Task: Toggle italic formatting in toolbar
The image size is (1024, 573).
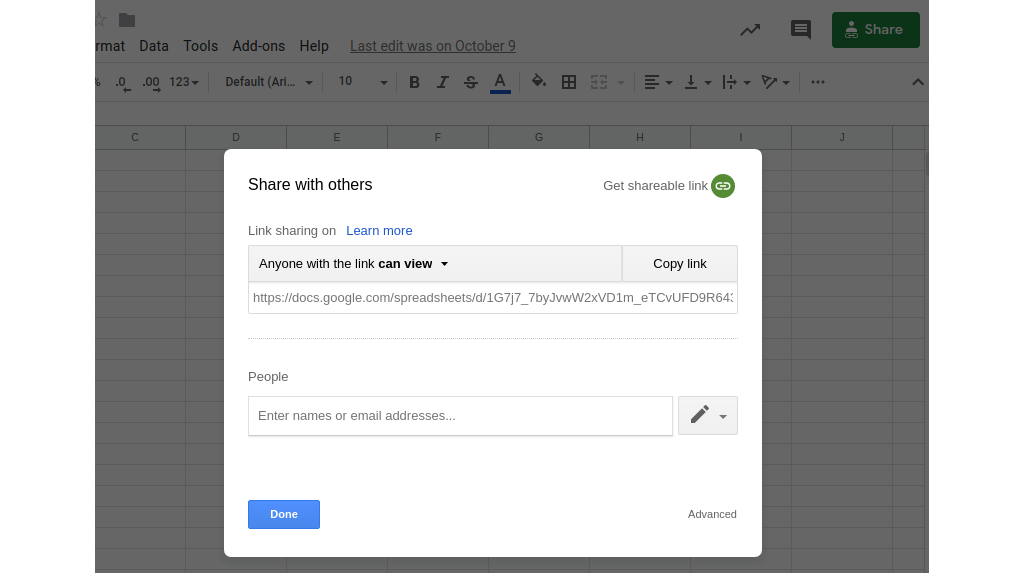Action: [x=442, y=82]
